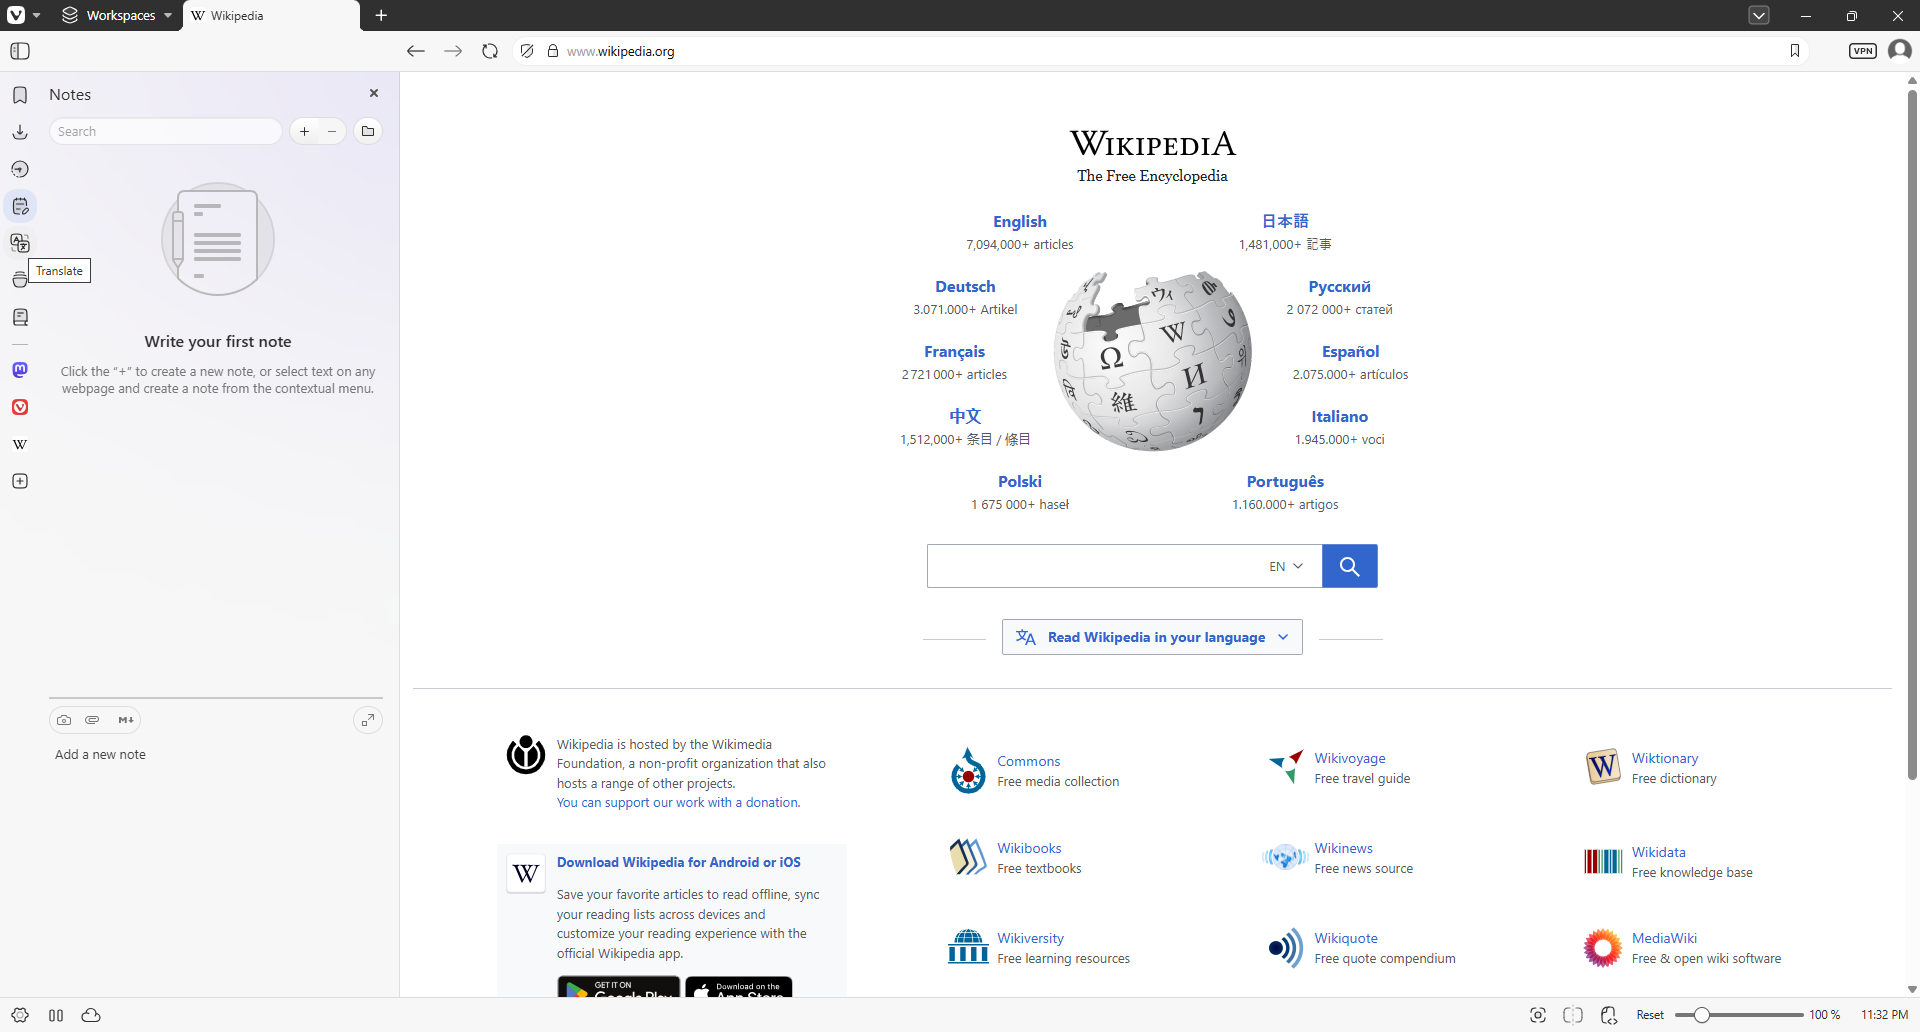Open the Mastodon web panel
1920x1032 pixels.
[20, 370]
